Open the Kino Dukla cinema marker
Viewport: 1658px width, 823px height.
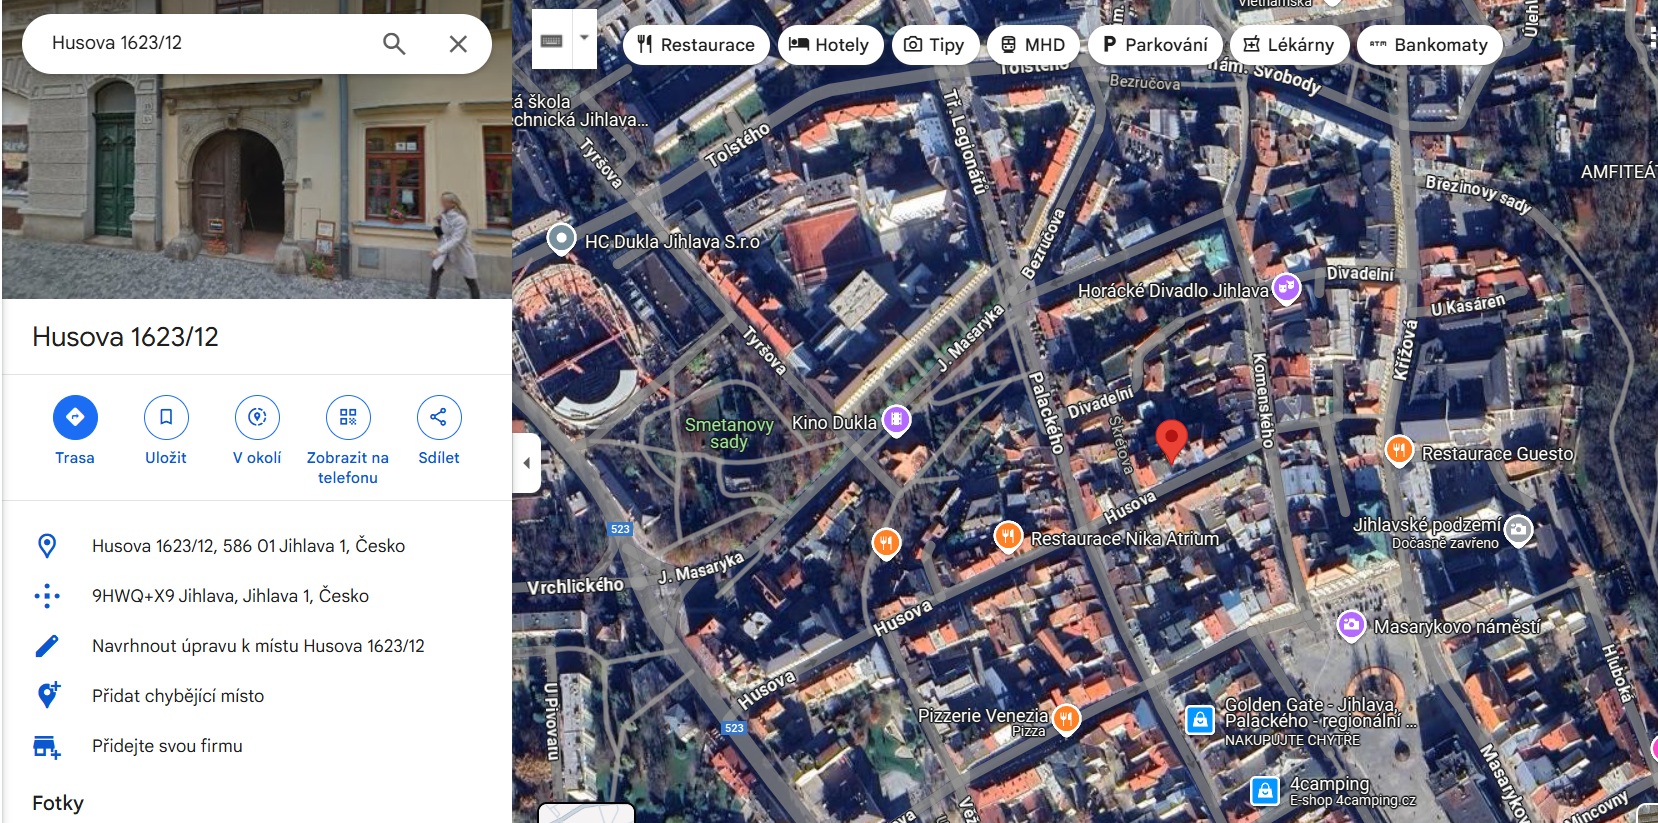coord(897,420)
